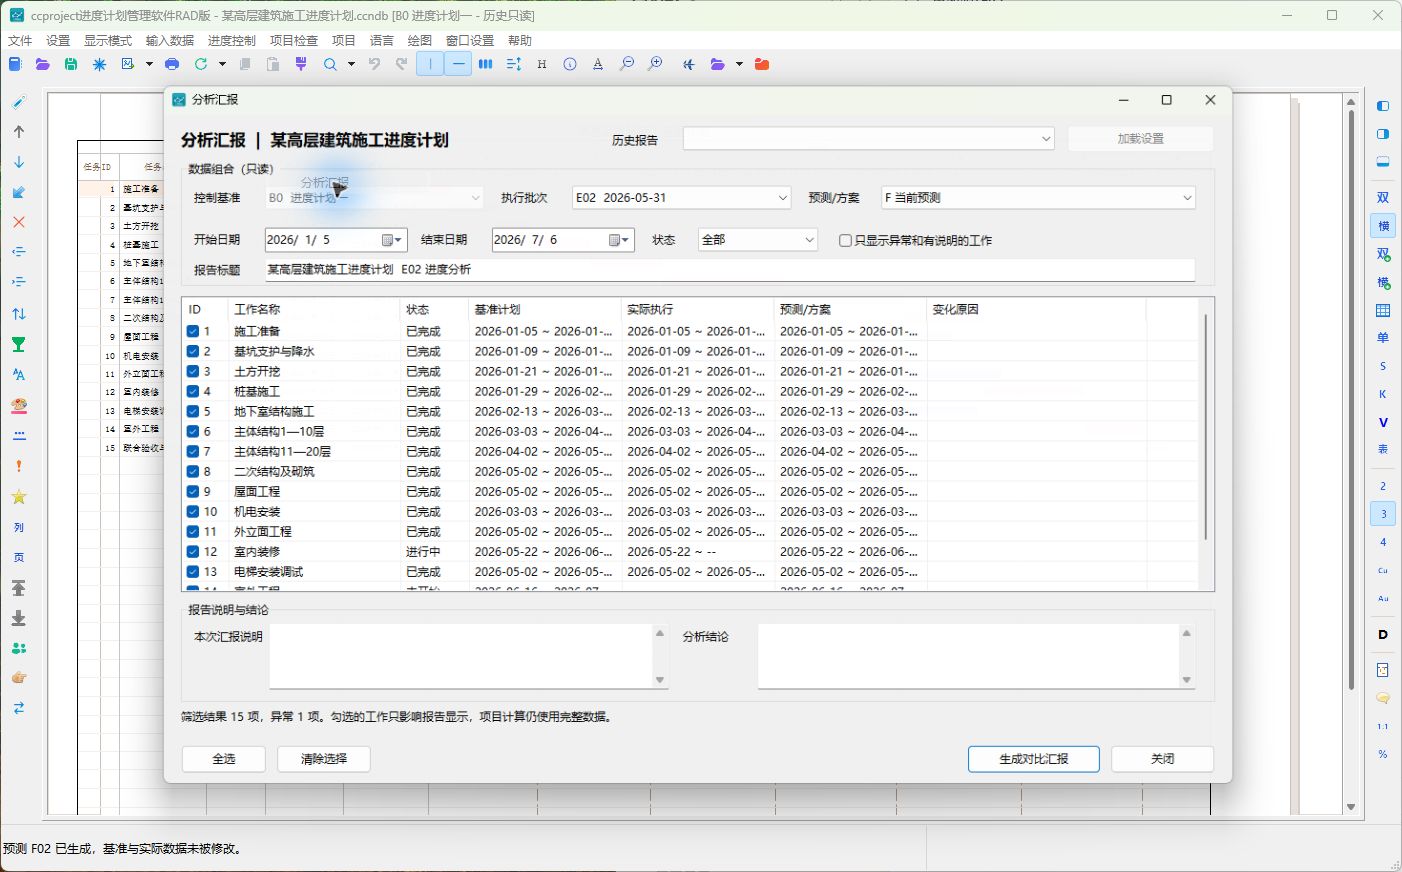Screen dimensions: 1402x872
Task: Uncheck task 2 基坑支护与降水 checkbox
Action: click(193, 351)
